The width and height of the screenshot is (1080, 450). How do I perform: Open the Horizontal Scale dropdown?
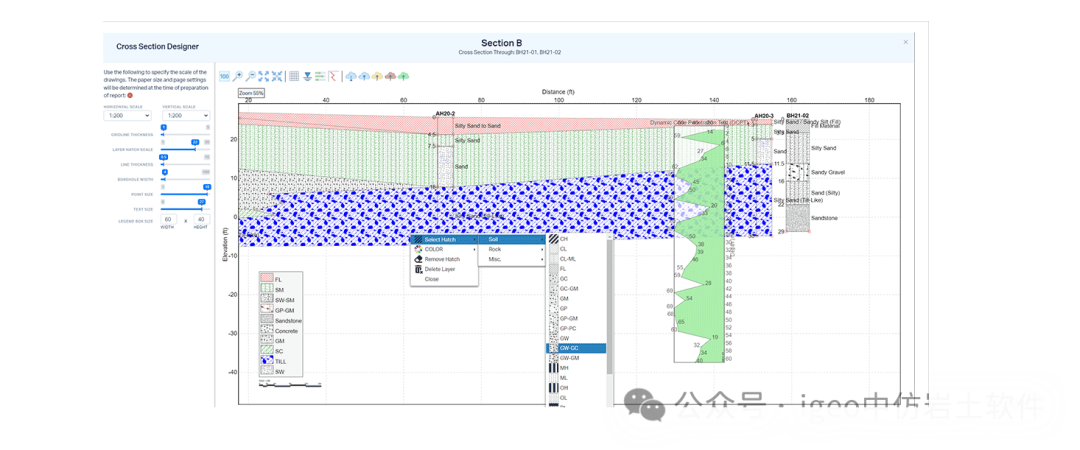(128, 115)
